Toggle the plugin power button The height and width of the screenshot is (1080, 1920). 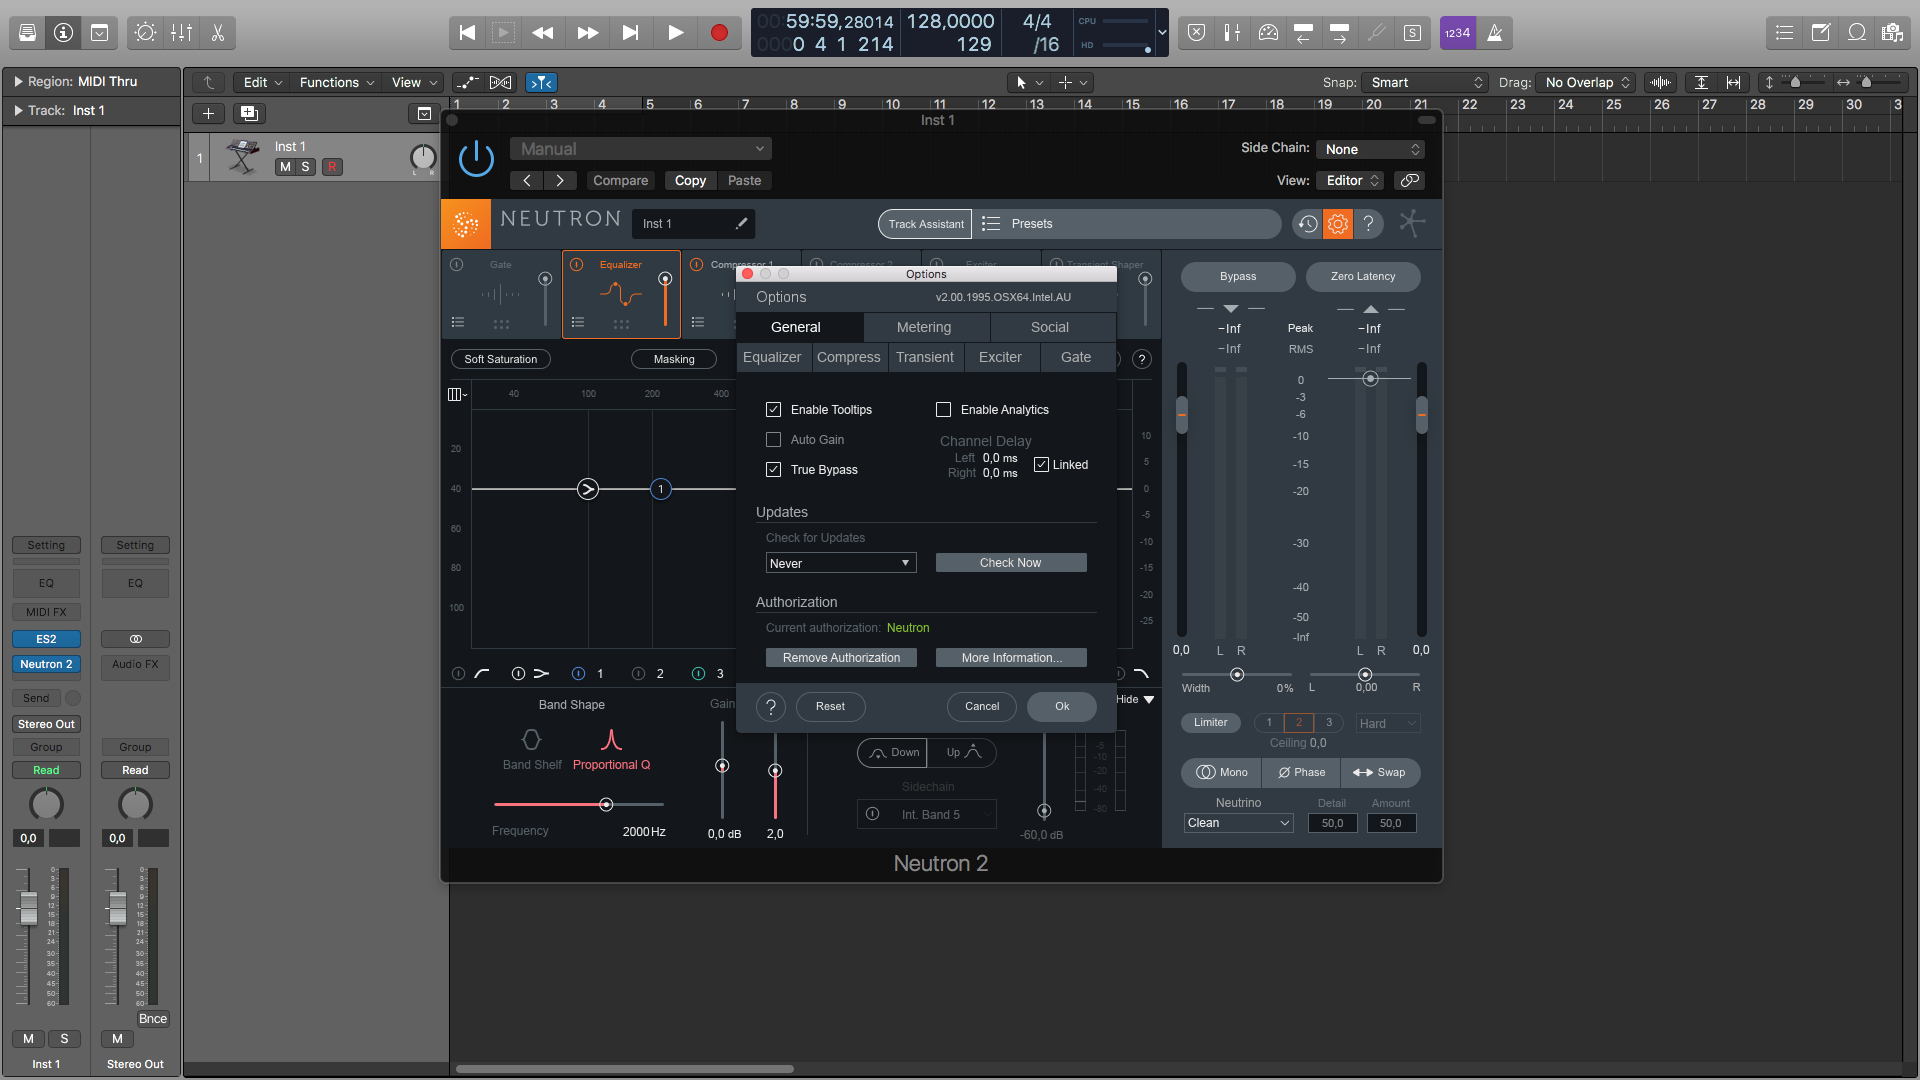click(476, 159)
